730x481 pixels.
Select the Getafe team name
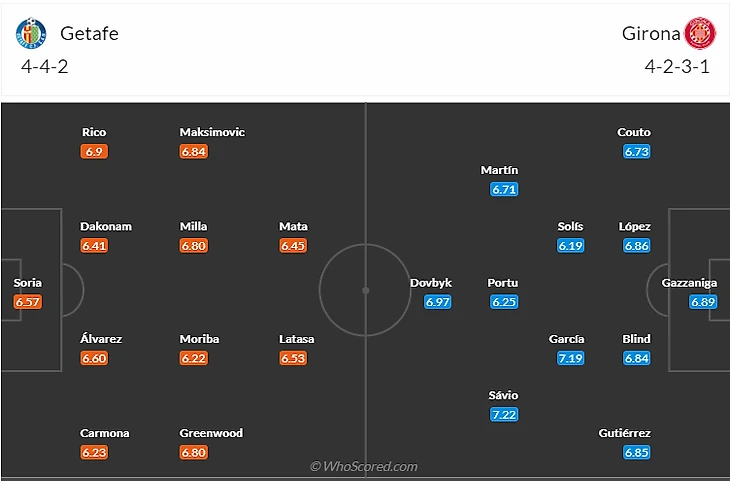tap(89, 34)
